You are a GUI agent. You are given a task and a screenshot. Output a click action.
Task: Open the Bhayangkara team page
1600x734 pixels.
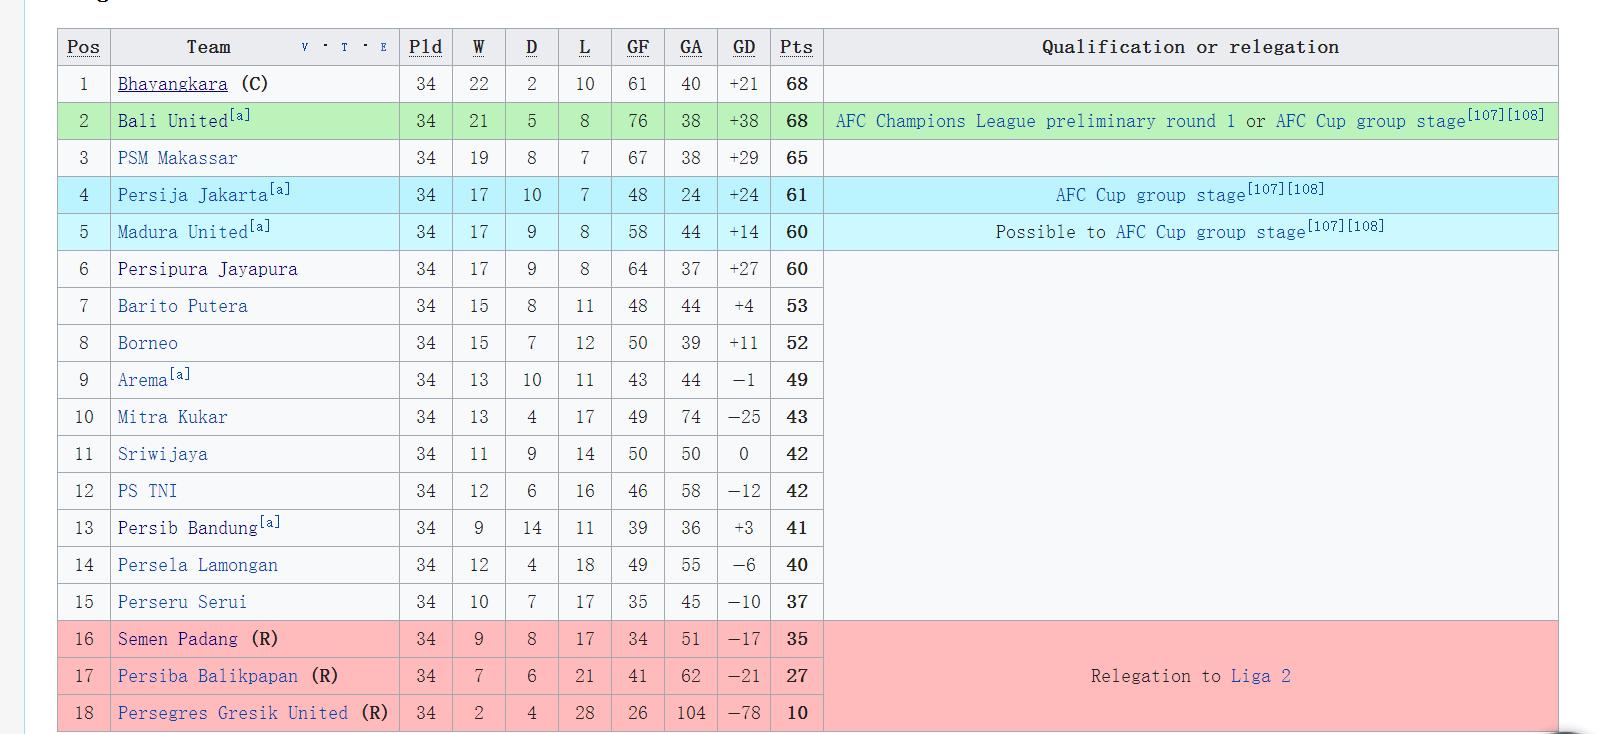172,85
